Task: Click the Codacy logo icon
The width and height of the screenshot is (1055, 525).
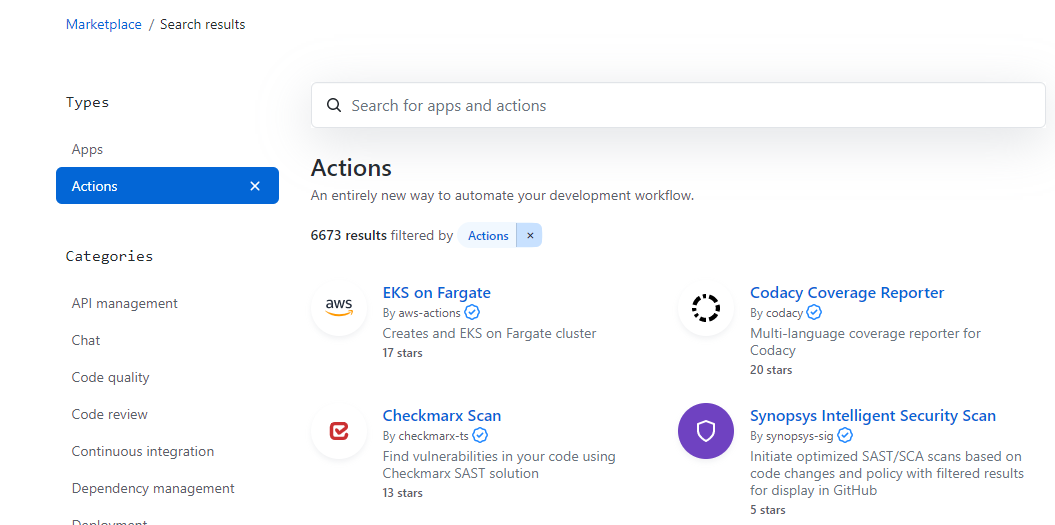Action: [x=706, y=308]
